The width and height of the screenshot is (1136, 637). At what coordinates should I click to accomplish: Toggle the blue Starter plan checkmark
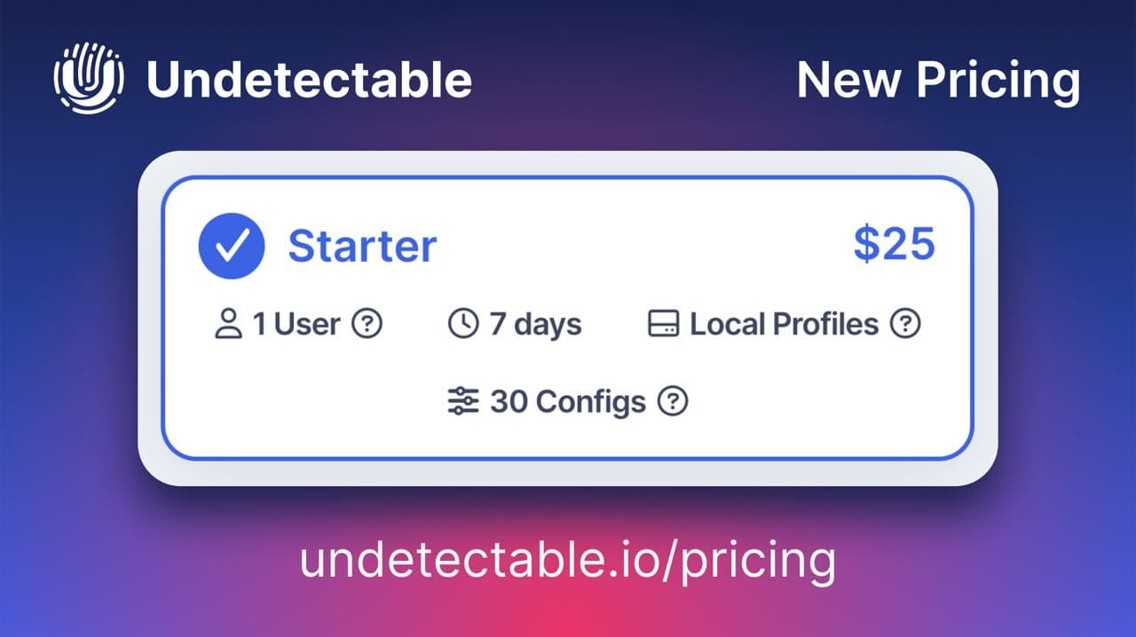click(232, 246)
